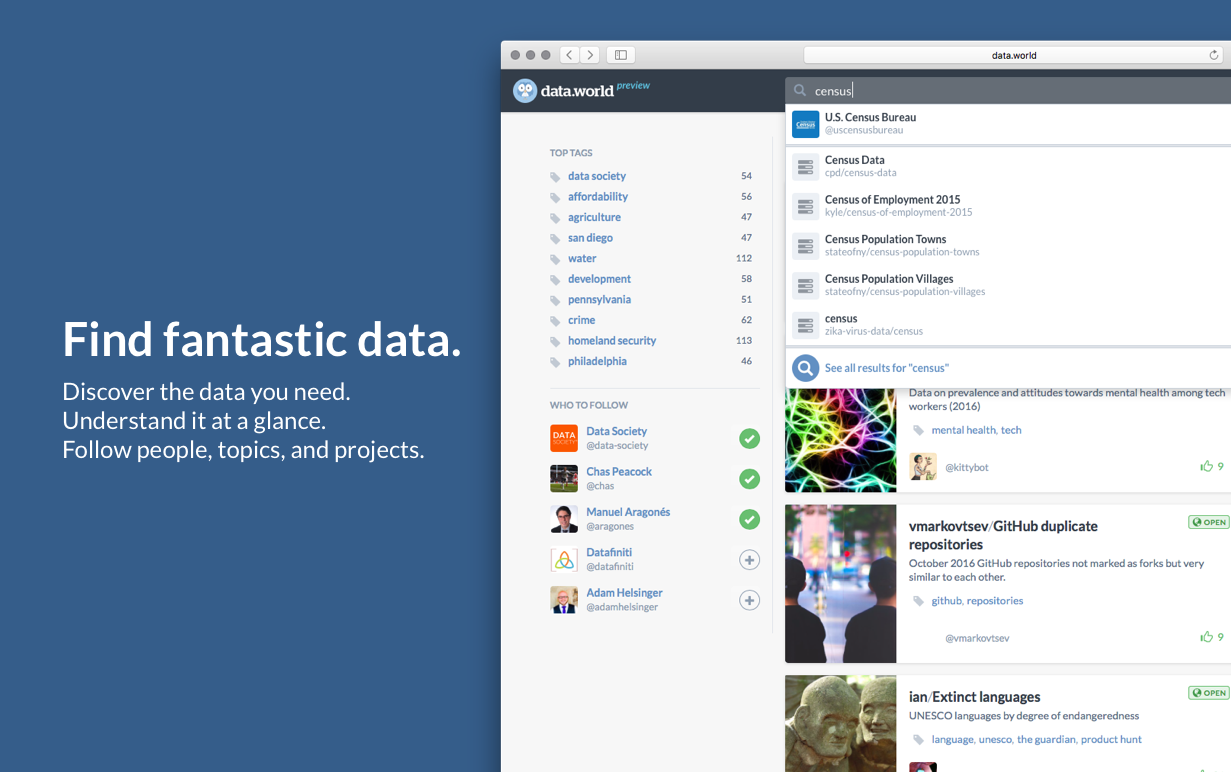This screenshot has width=1231, height=772.
Task: Open the philadelphia tag
Action: pos(597,361)
